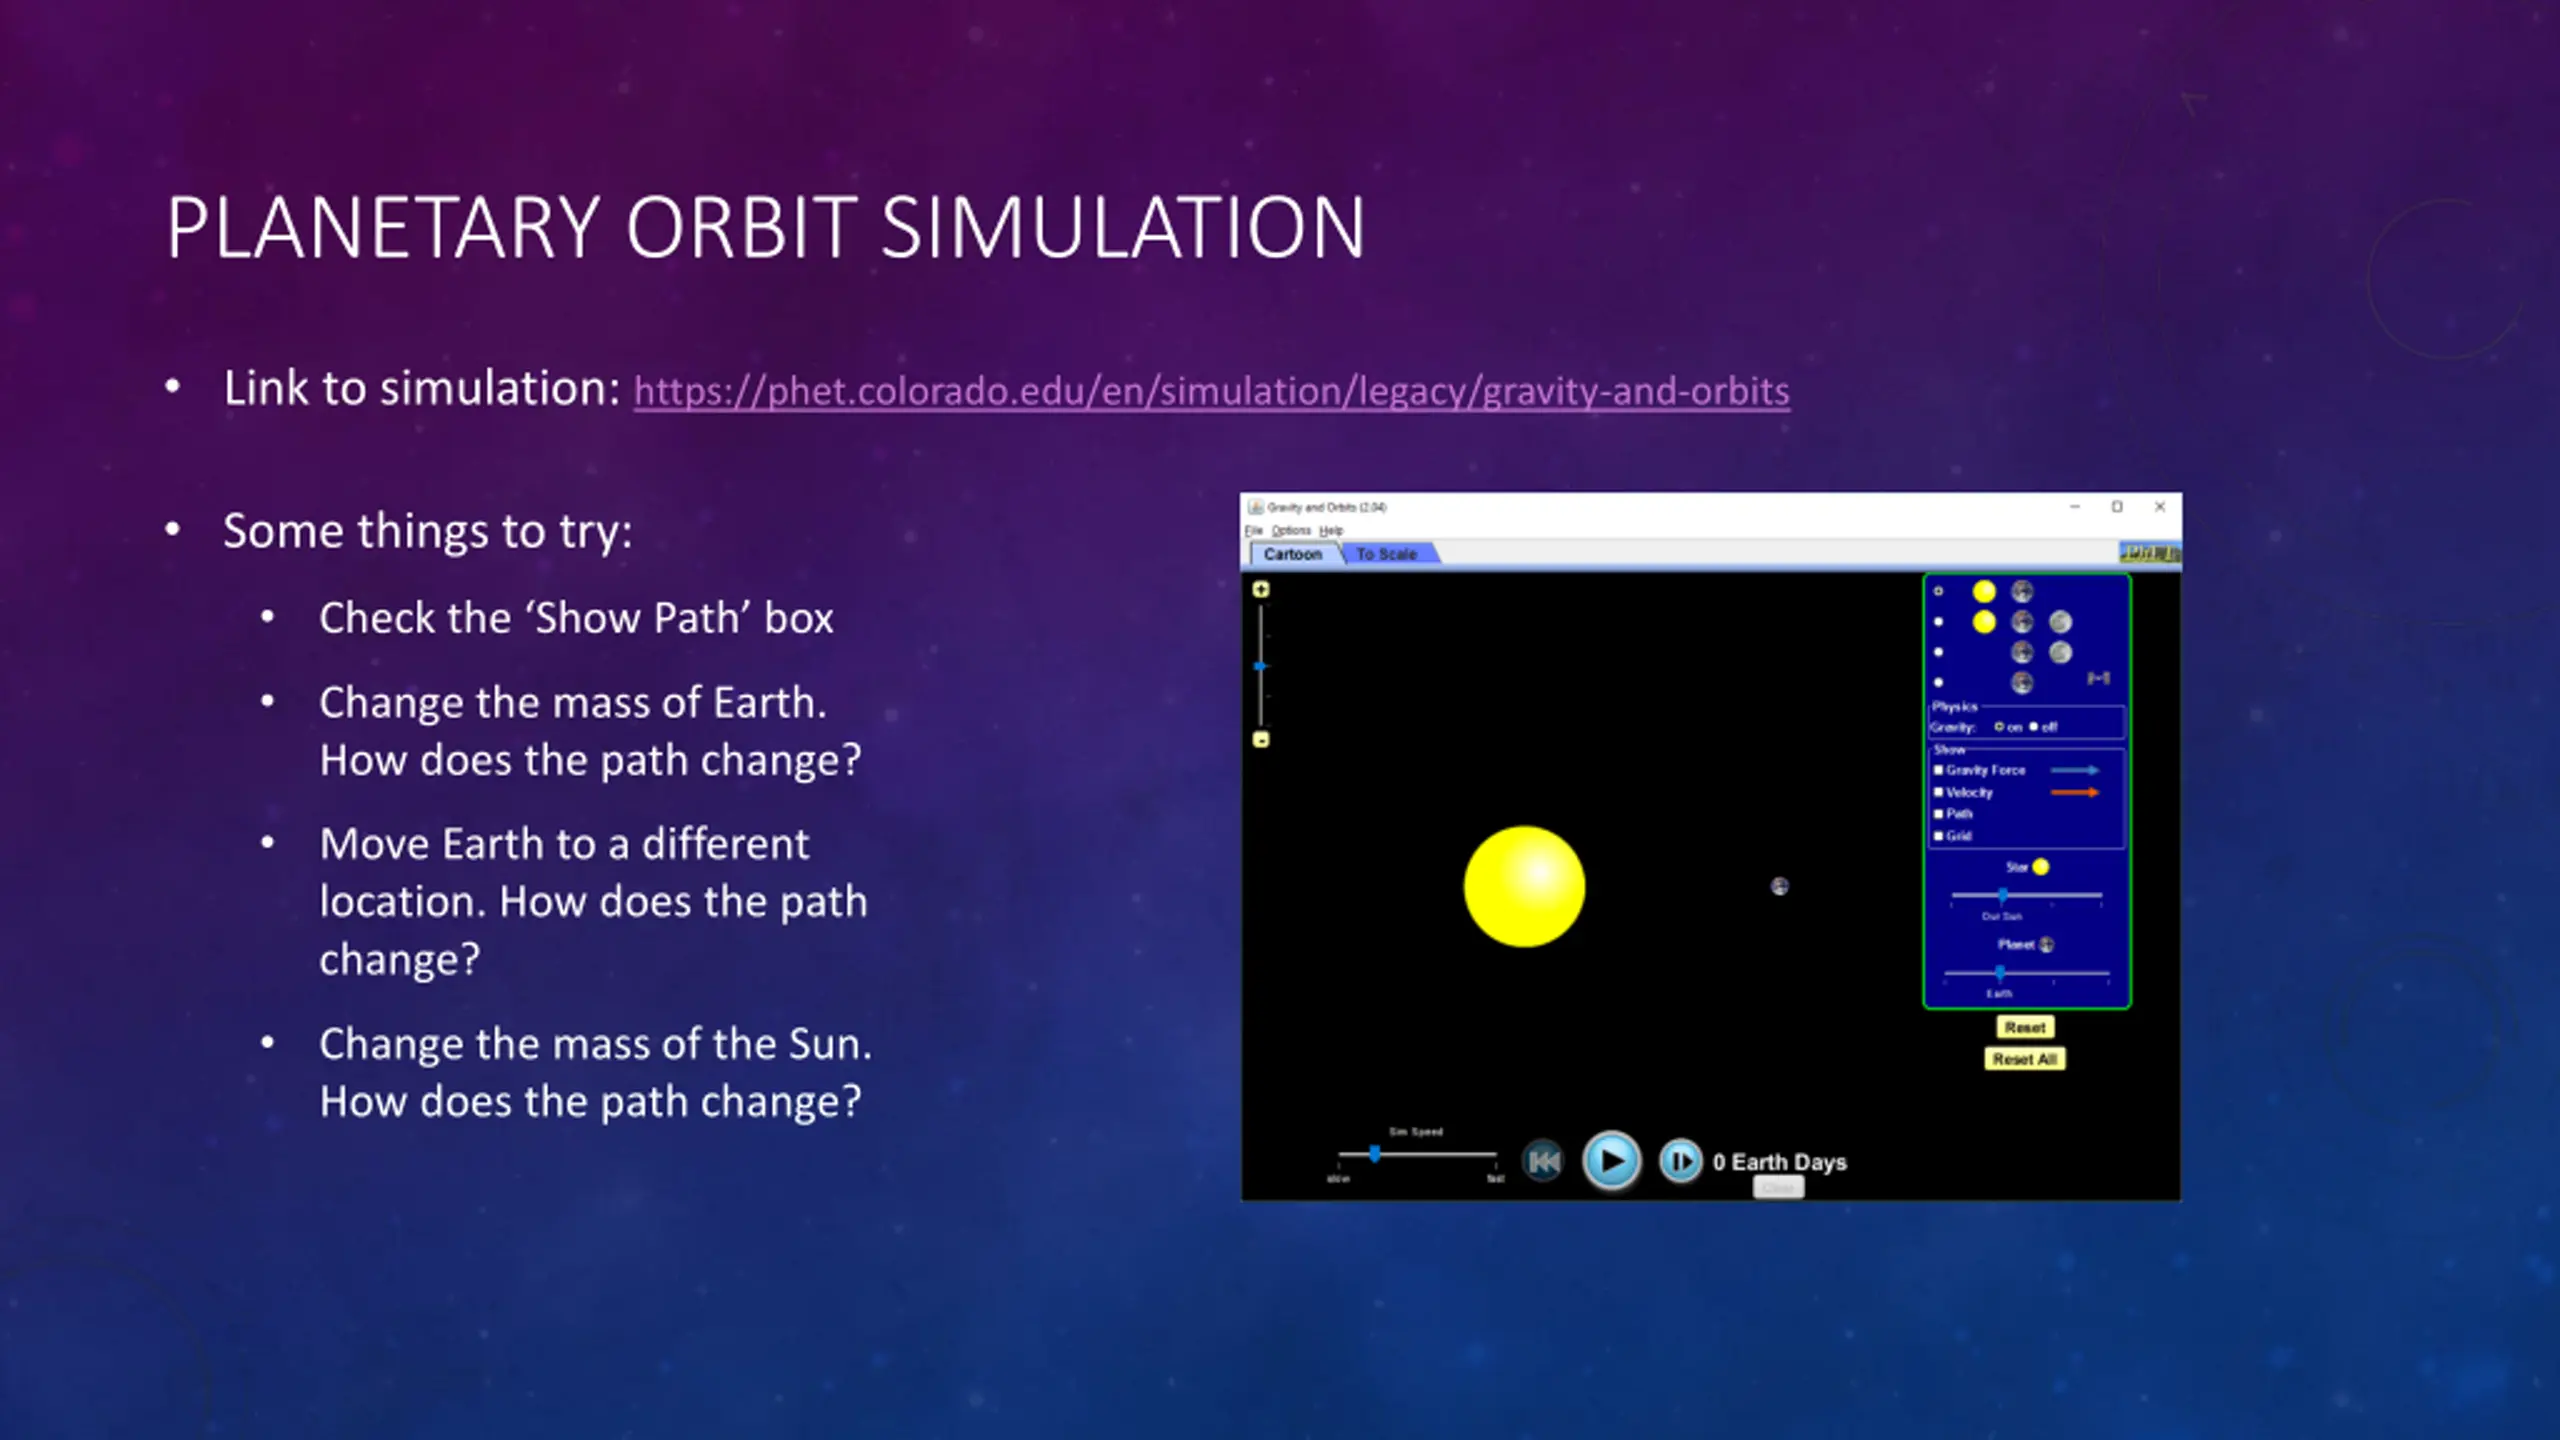Open the phet.colorado.edu simulation link
Image resolution: width=2560 pixels, height=1440 pixels.
click(1211, 391)
